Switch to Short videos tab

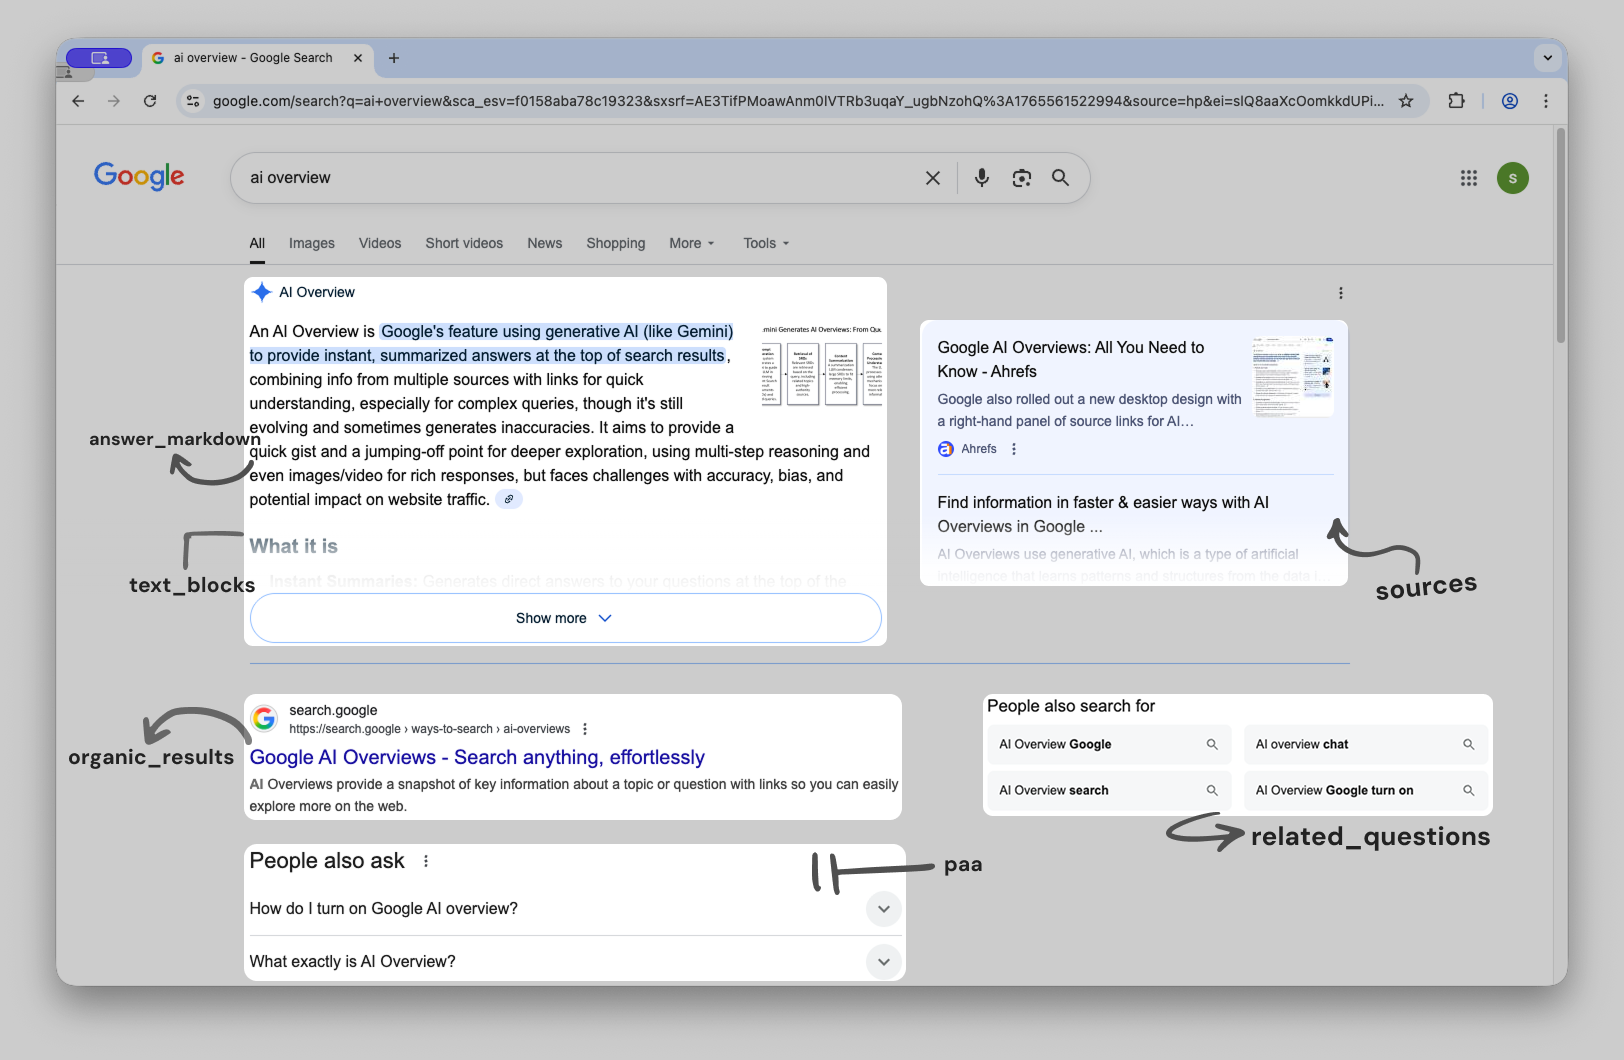coord(464,243)
